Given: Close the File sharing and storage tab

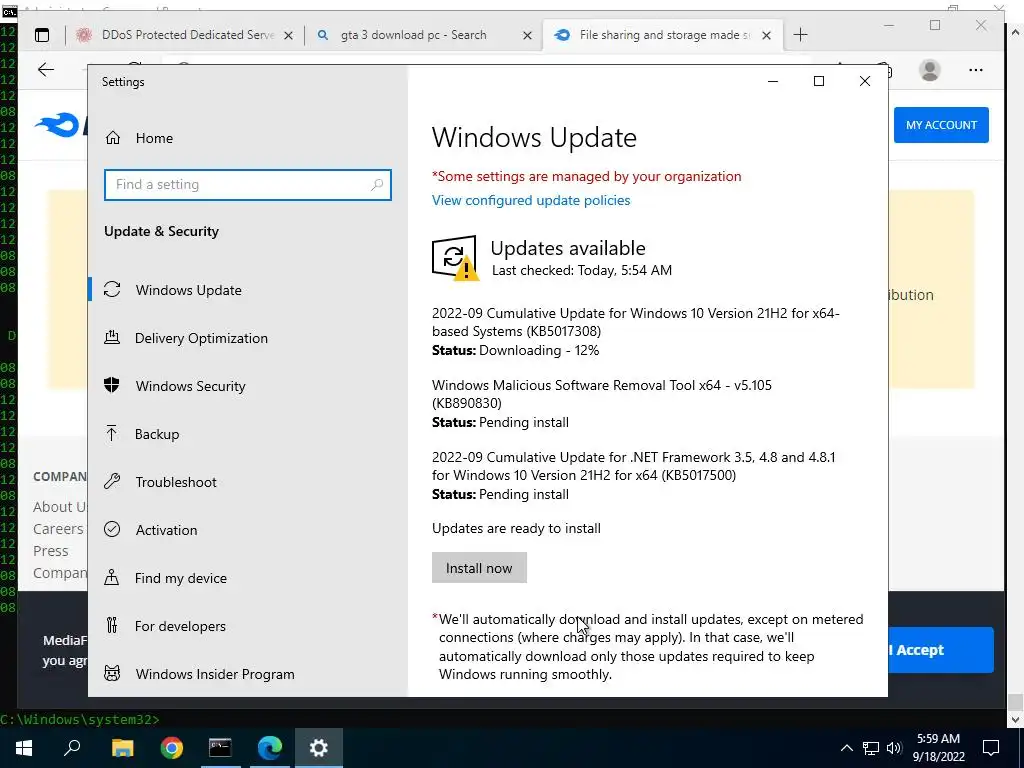Looking at the screenshot, I should [x=767, y=35].
